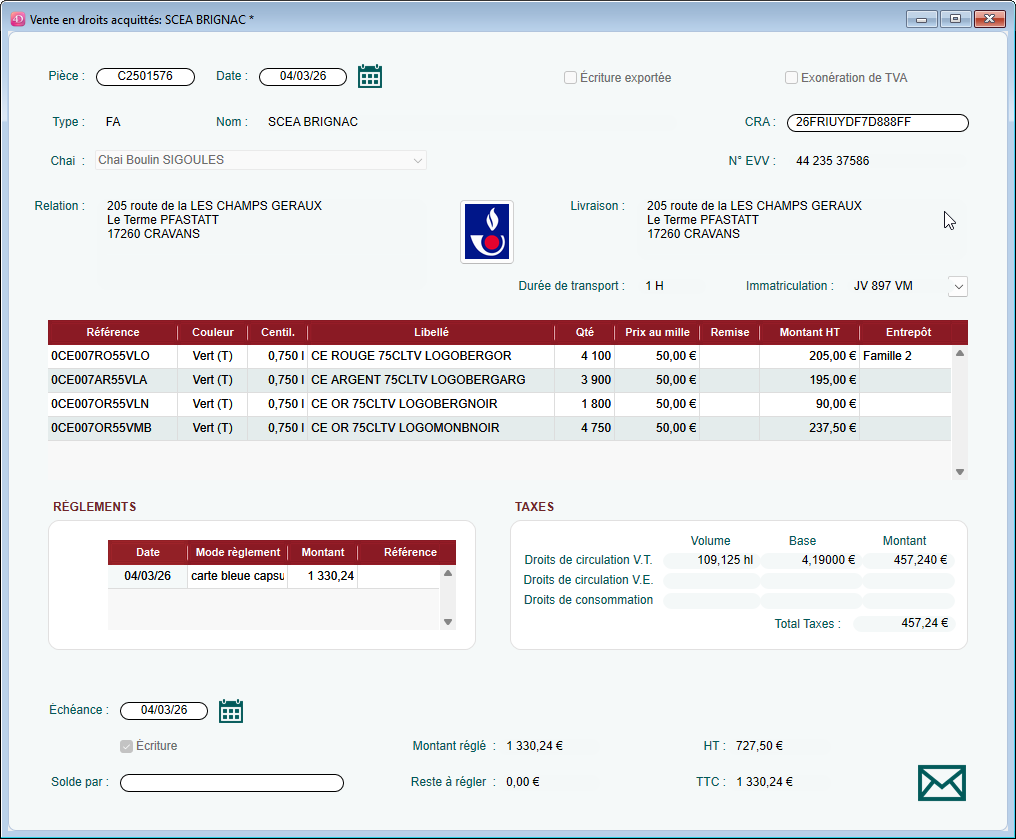Open the Chai Boulin SIGOULES dropdown
The height and width of the screenshot is (839, 1016).
417,160
